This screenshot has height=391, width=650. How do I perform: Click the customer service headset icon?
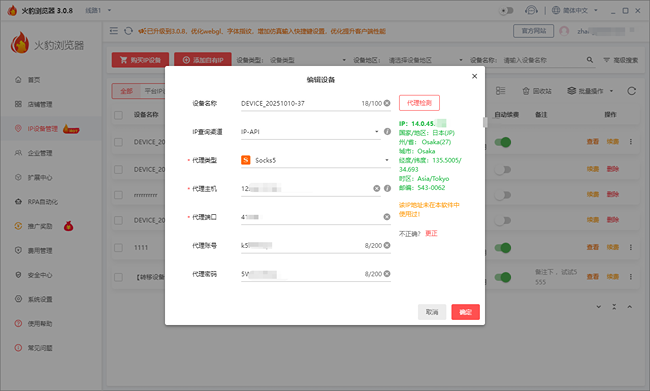[x=531, y=10]
